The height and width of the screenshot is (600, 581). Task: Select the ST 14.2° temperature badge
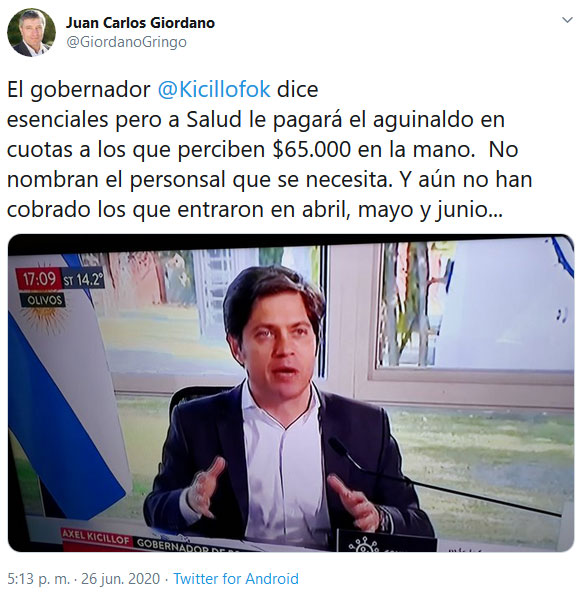83,279
